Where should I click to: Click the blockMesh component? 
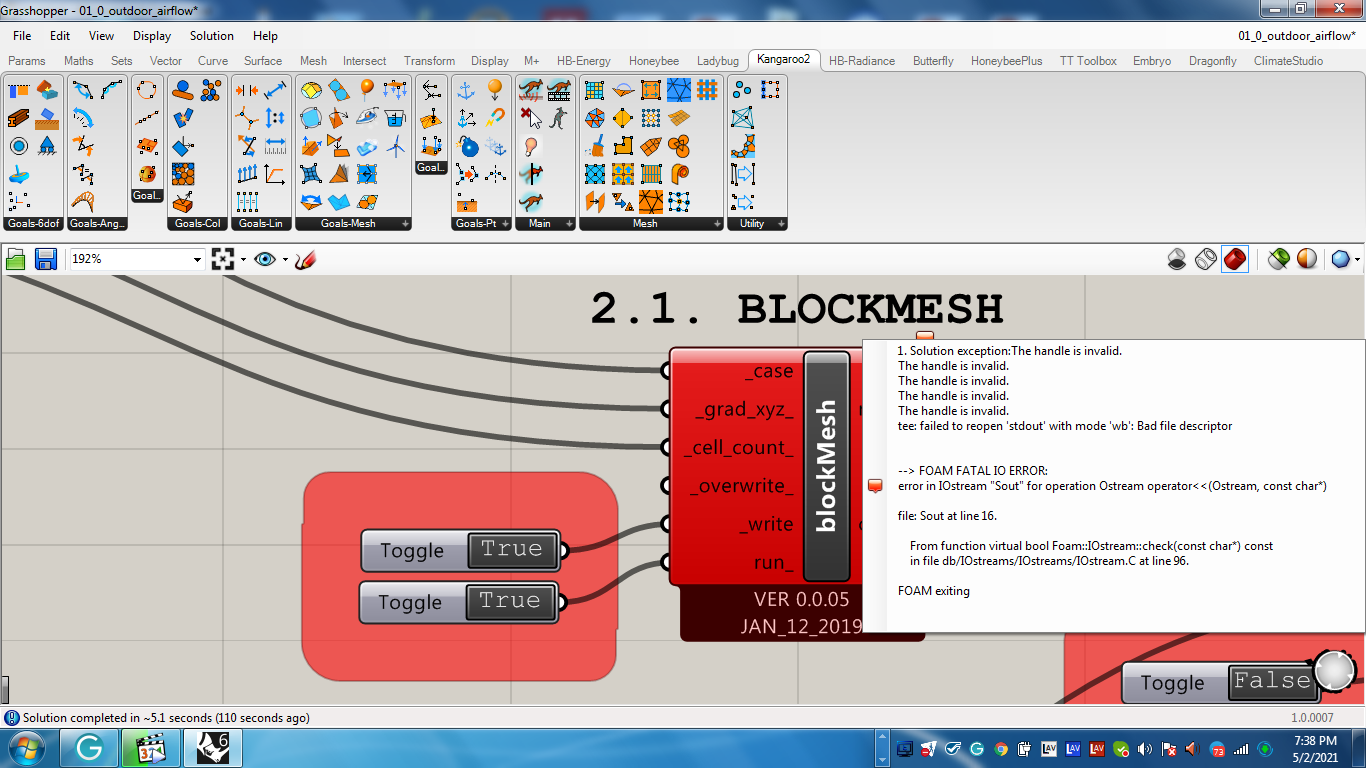[x=826, y=466]
